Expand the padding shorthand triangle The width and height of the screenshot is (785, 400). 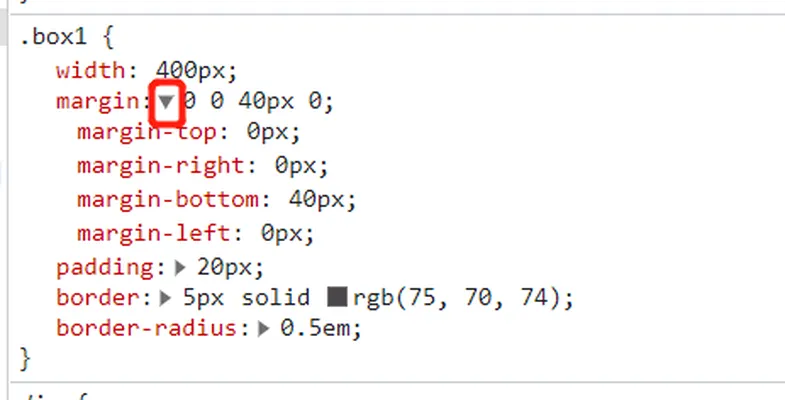(x=180, y=268)
